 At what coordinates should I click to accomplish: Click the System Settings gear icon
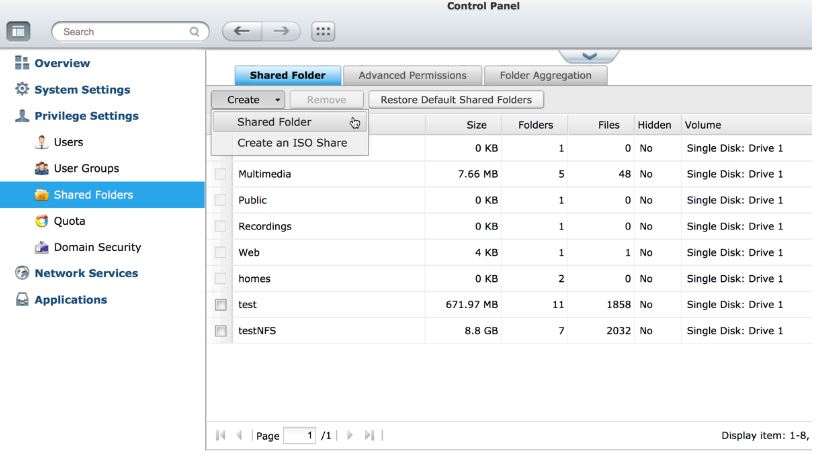click(x=22, y=89)
